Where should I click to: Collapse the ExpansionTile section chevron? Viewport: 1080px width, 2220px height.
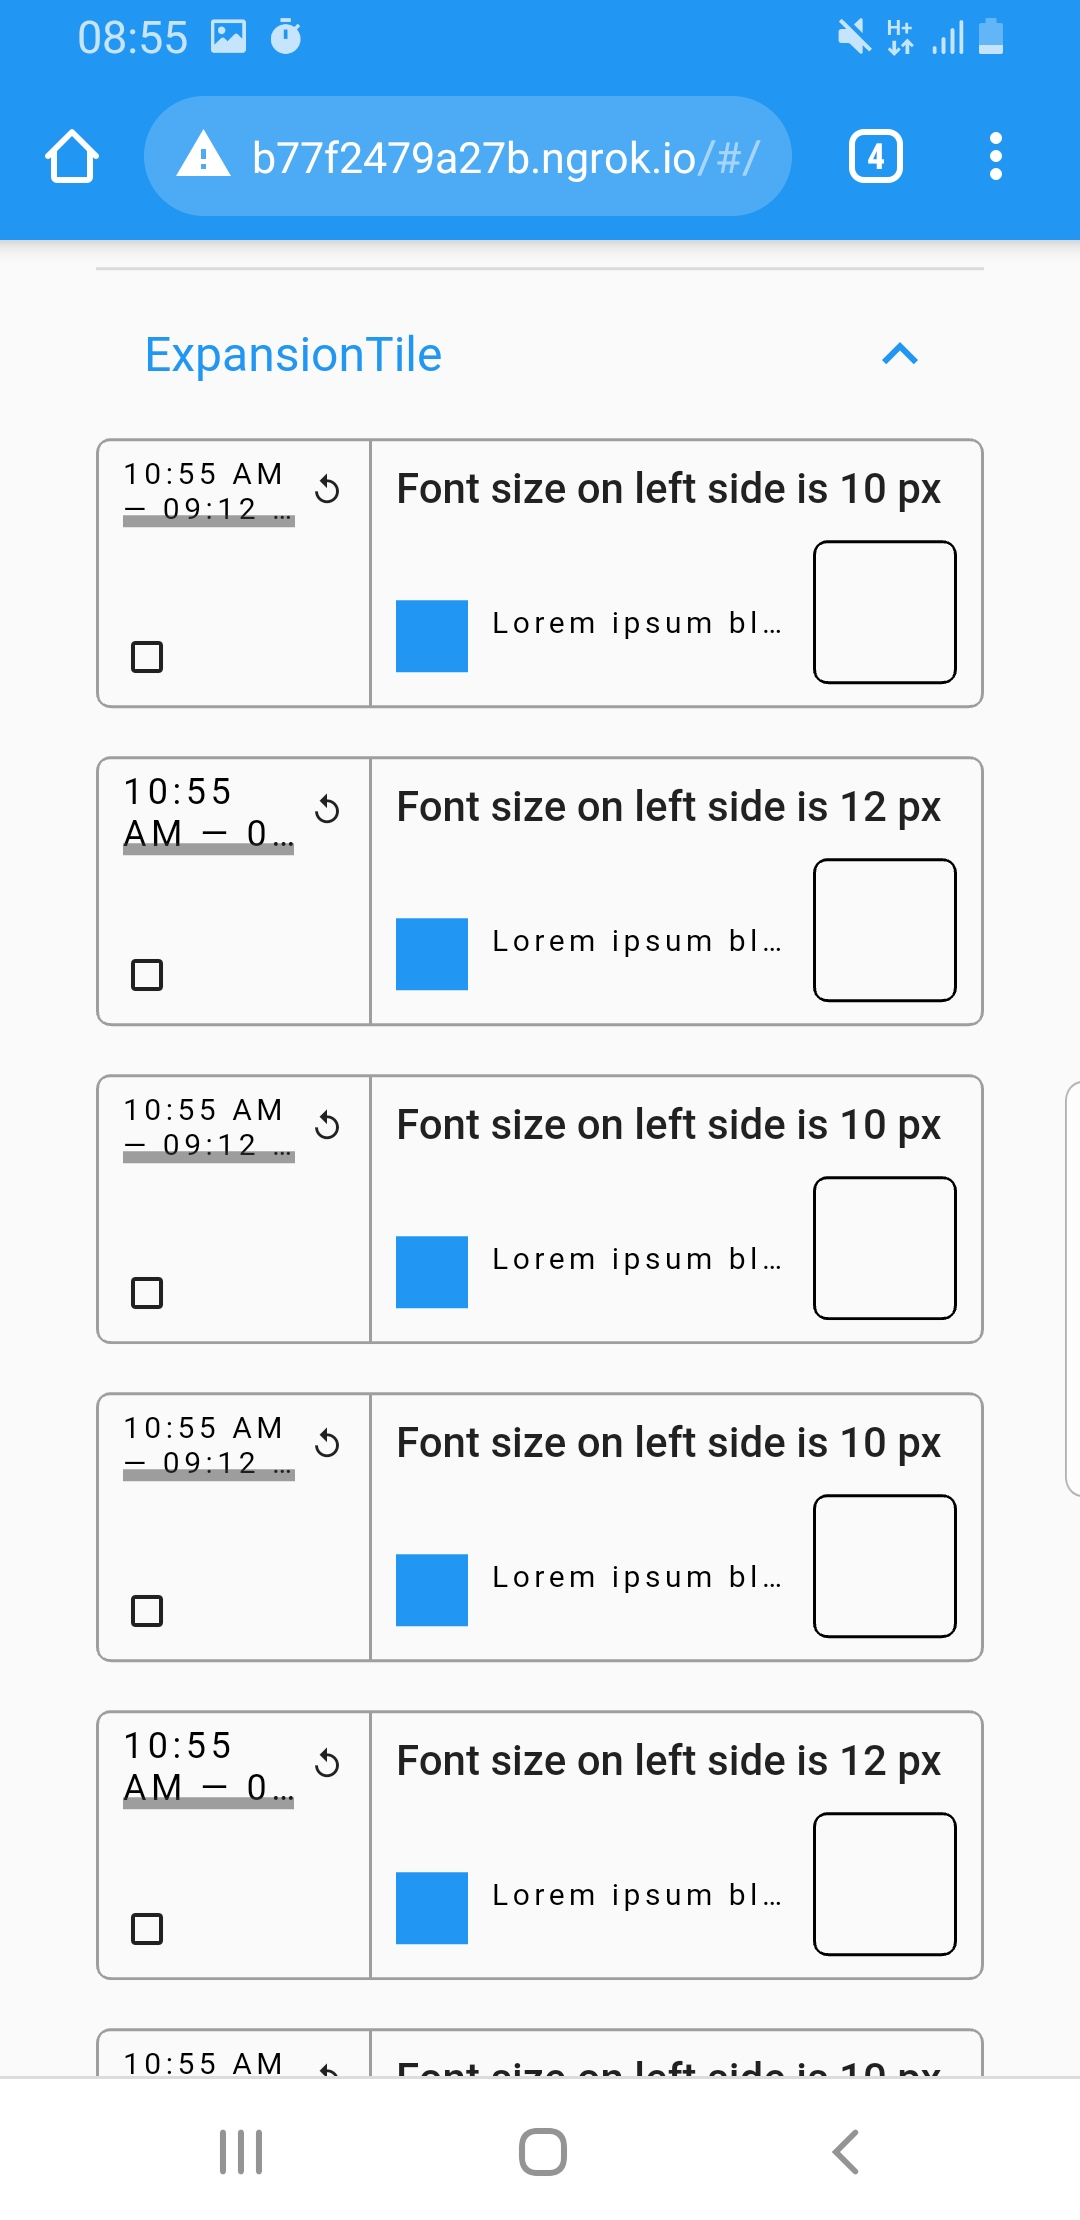coord(899,355)
